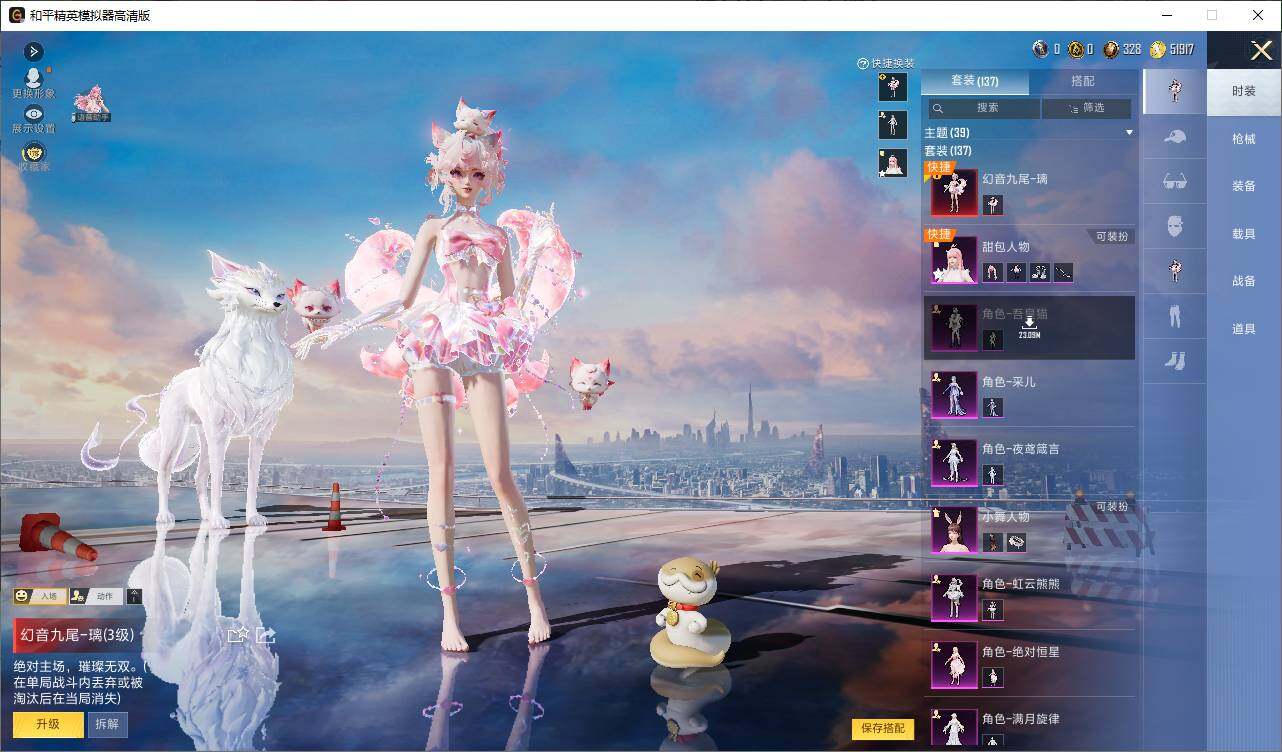Screen dimensions: 1282x752
Task: Open the shoes category icon
Action: (1175, 361)
